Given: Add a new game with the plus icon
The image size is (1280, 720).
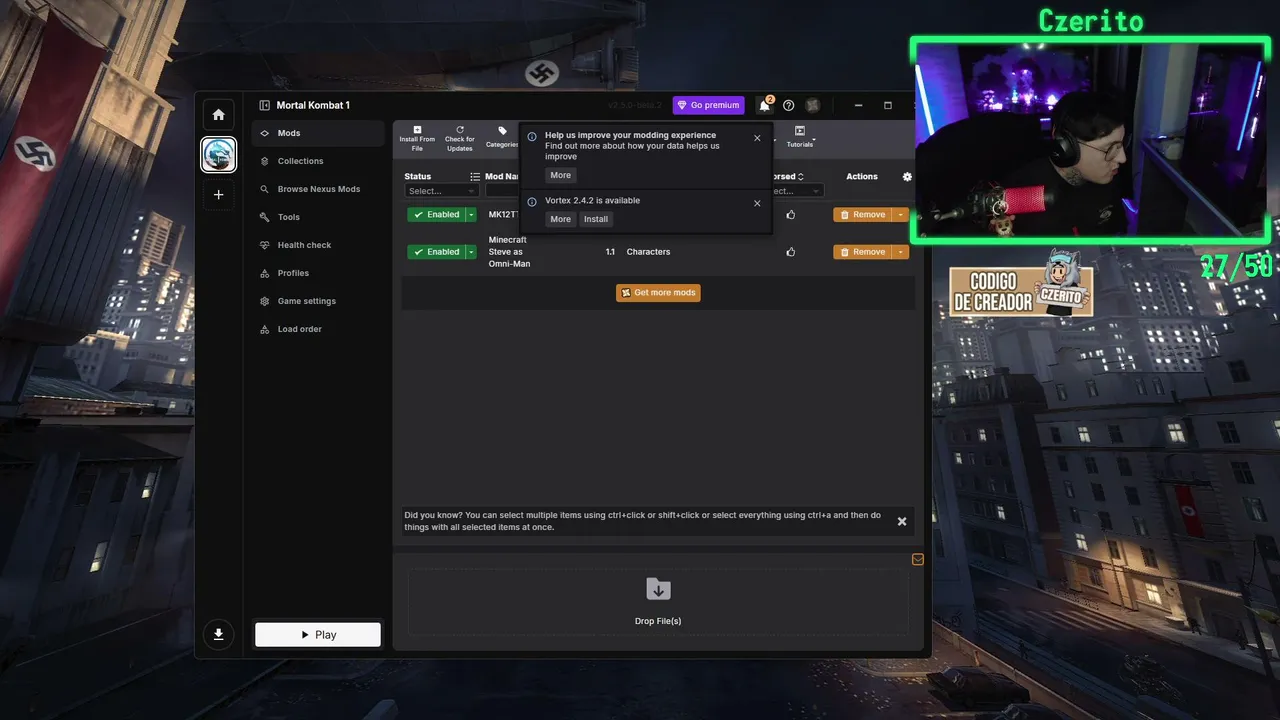Looking at the screenshot, I should (219, 194).
